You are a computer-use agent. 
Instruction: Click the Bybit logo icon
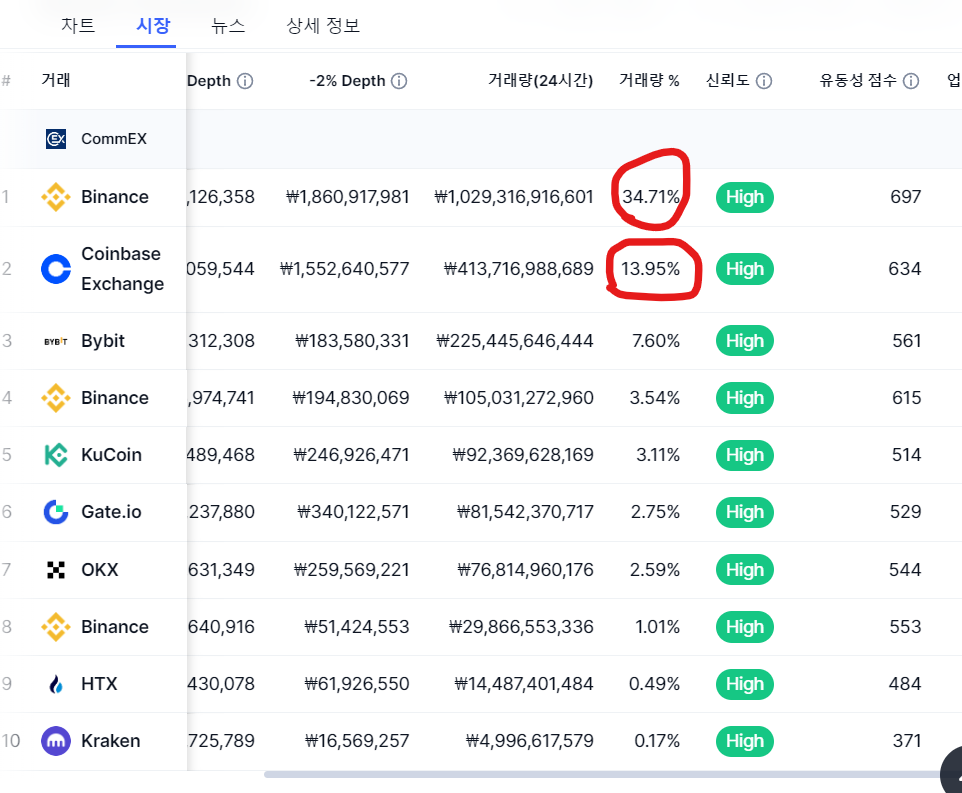click(x=56, y=342)
